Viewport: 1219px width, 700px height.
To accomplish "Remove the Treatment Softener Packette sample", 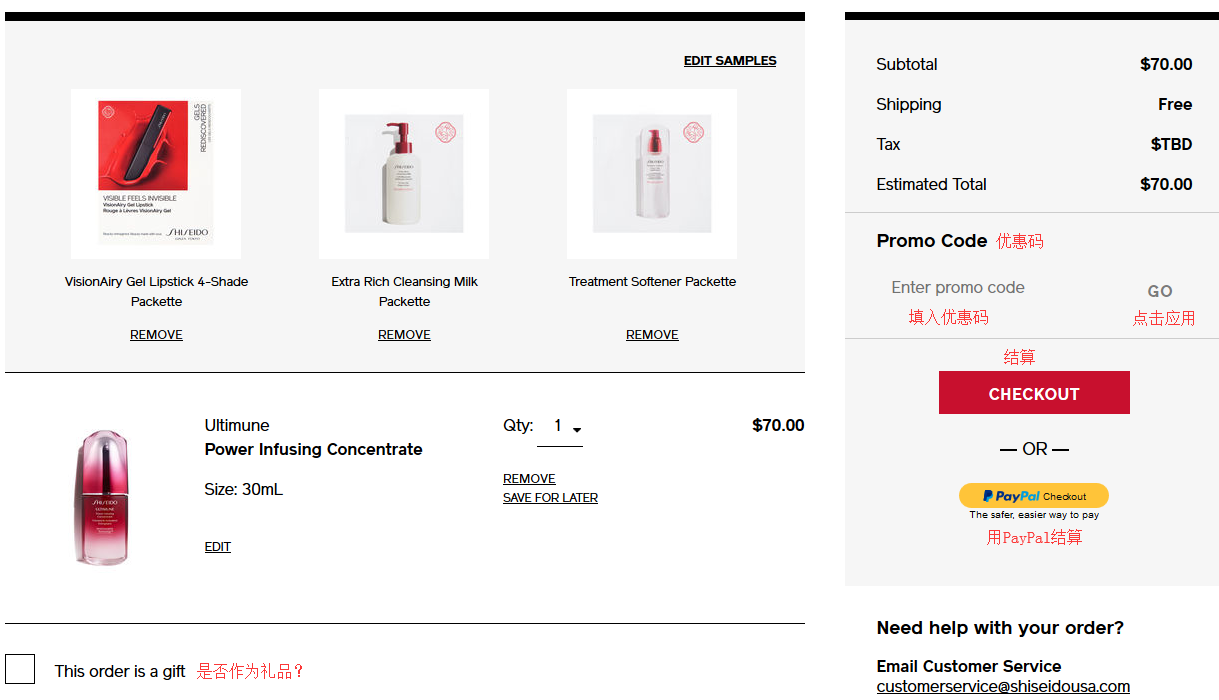I will tap(652, 335).
